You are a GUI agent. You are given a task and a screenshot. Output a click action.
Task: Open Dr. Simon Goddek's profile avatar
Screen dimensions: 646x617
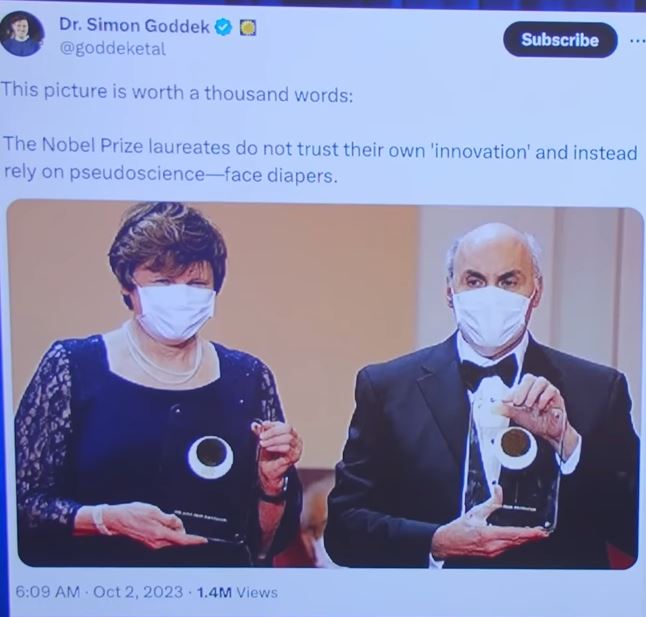(22, 35)
